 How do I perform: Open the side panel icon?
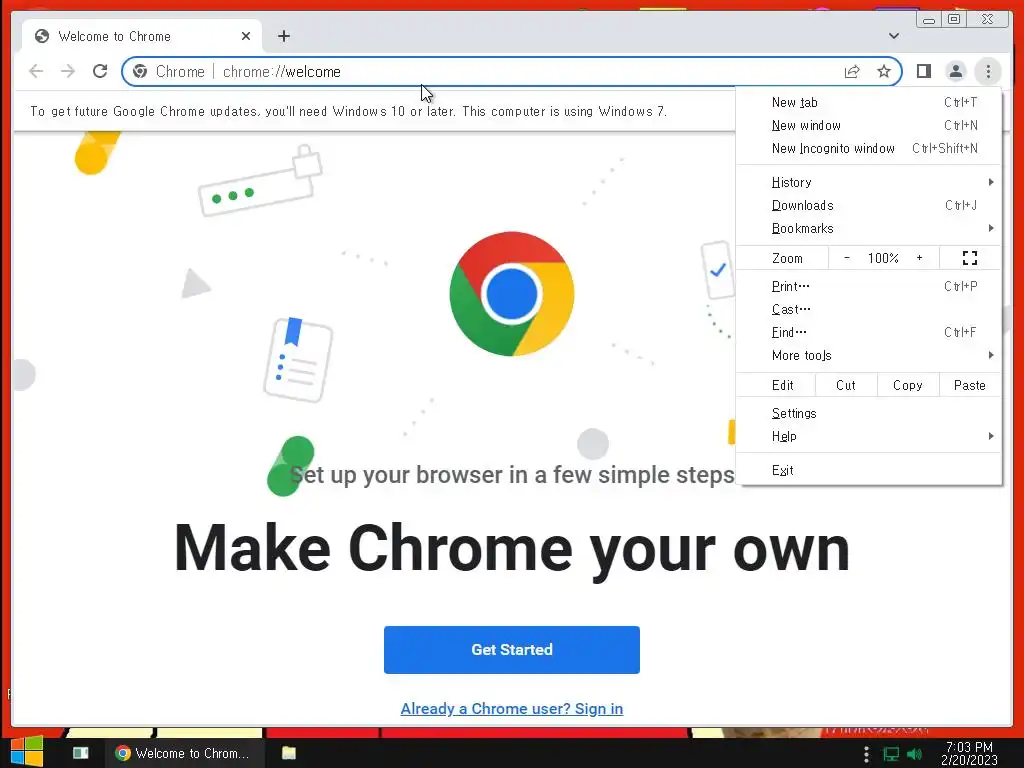(923, 71)
